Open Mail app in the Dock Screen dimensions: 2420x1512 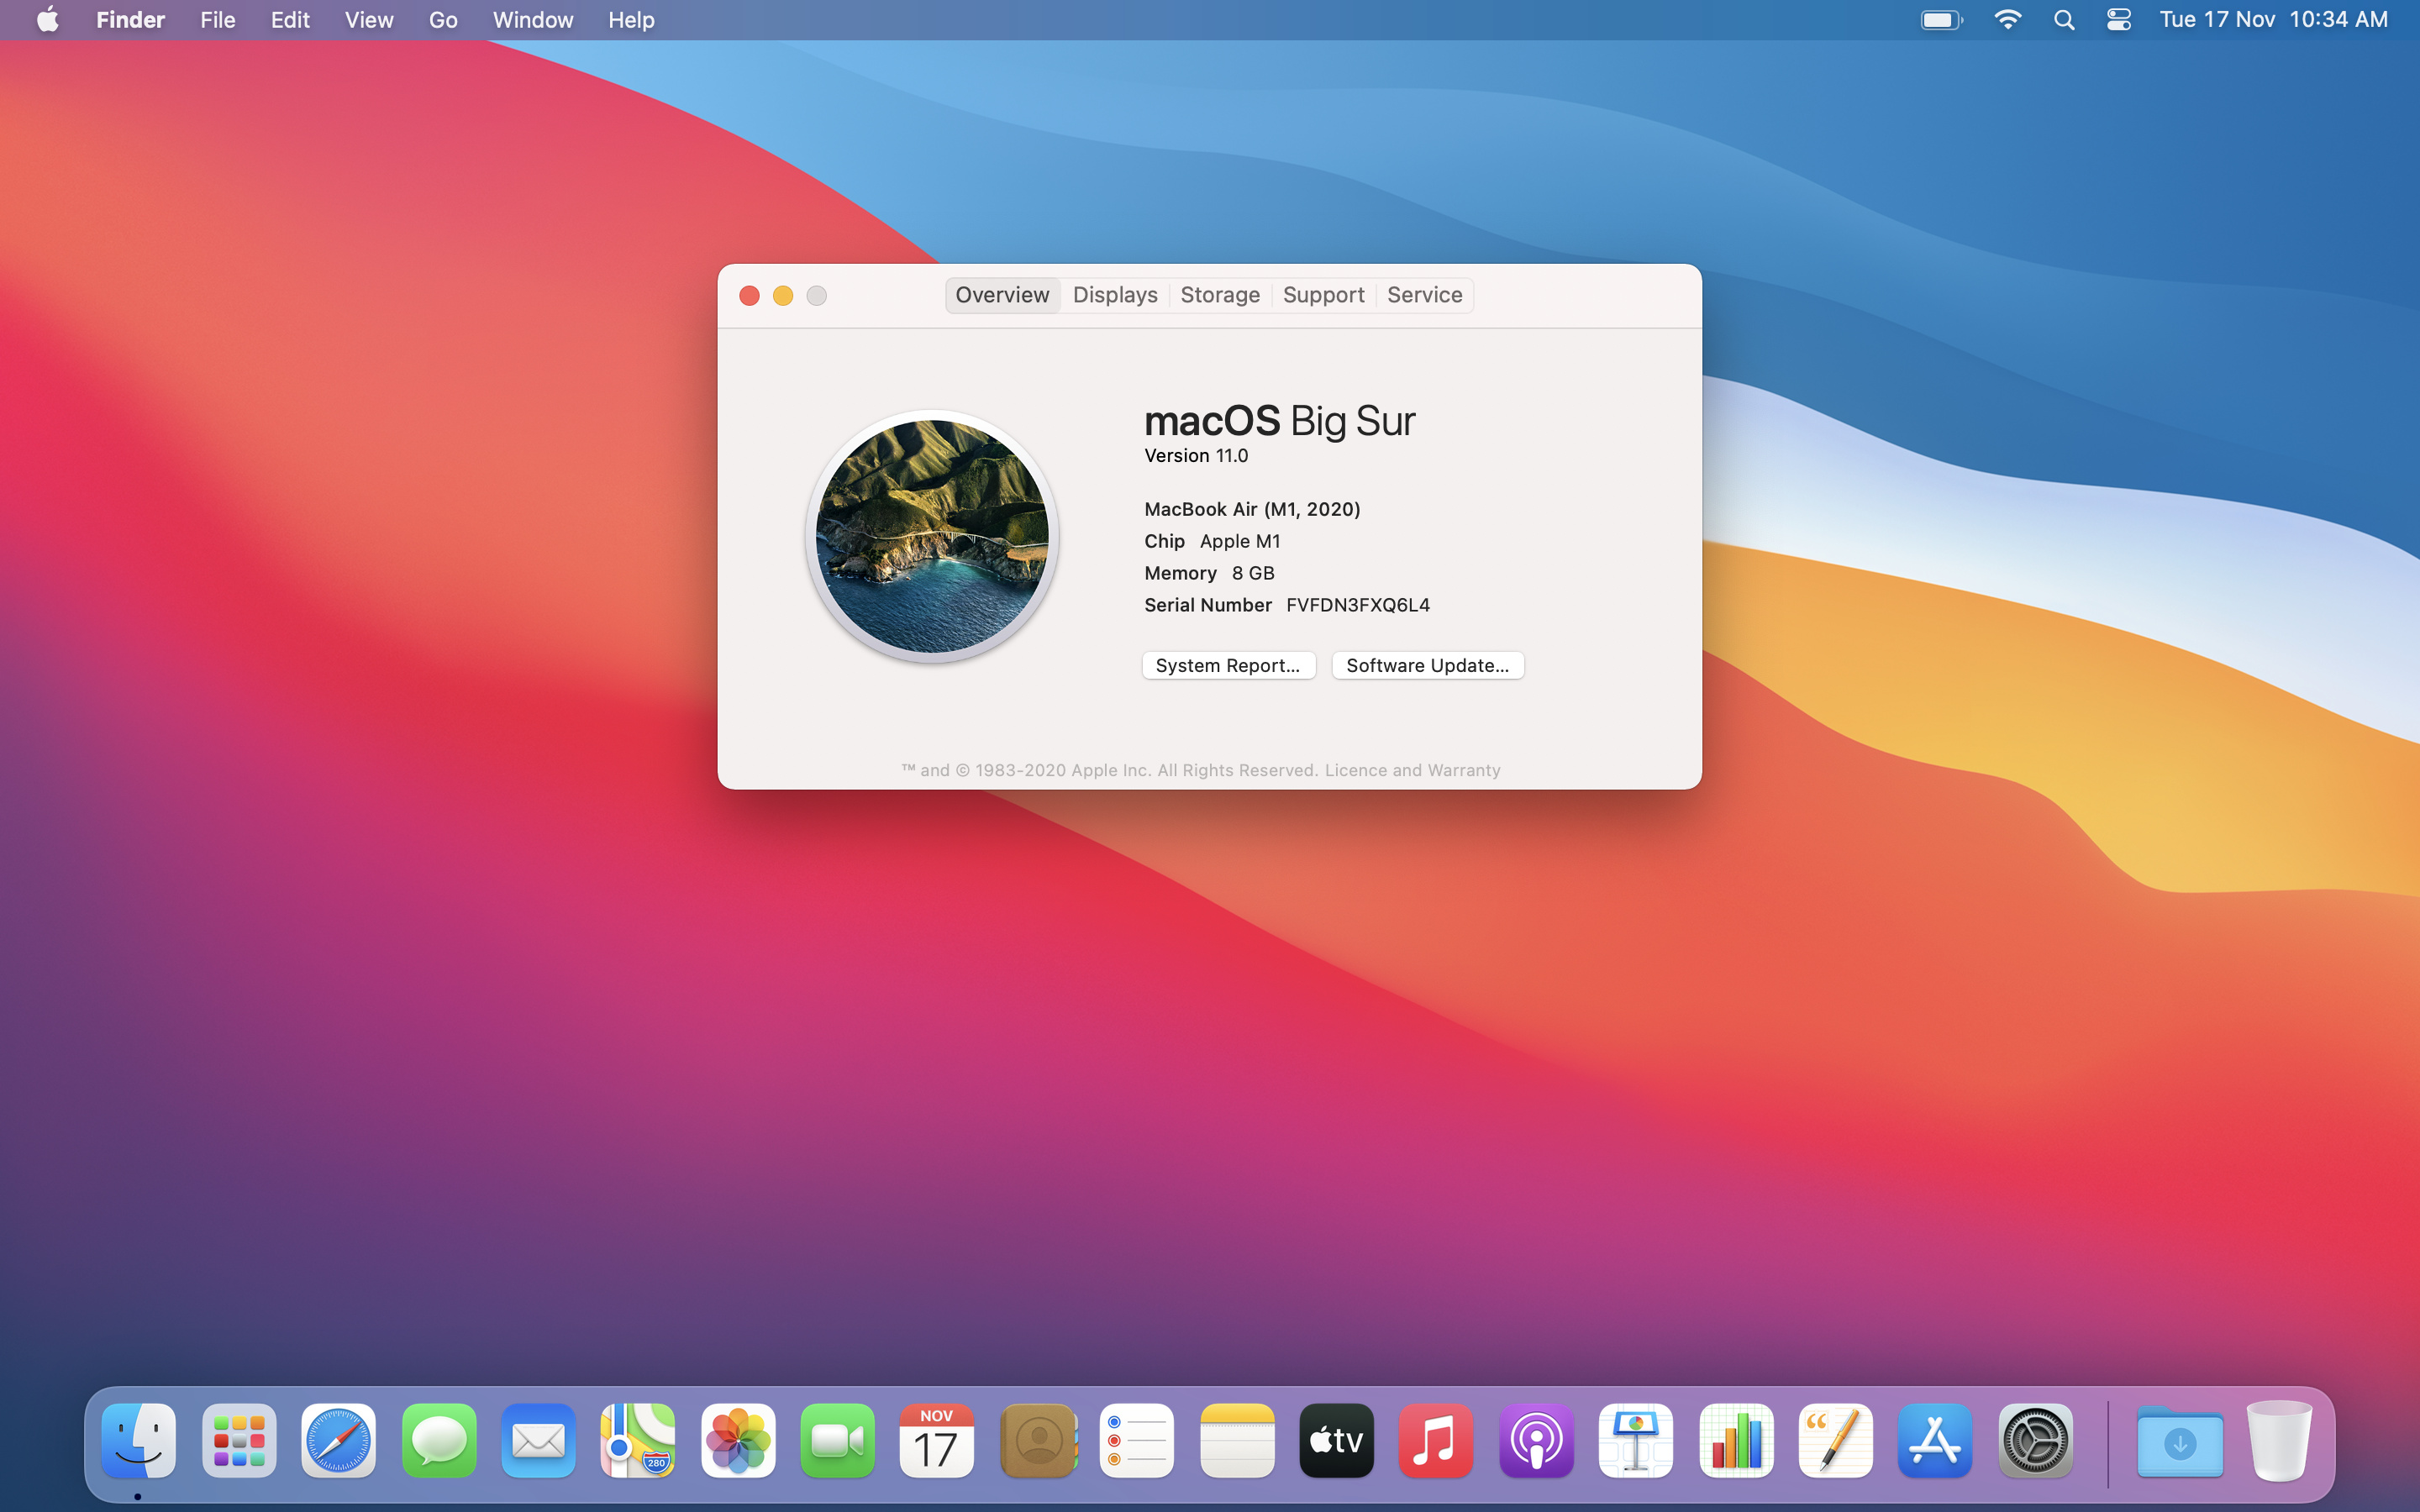coord(538,1440)
